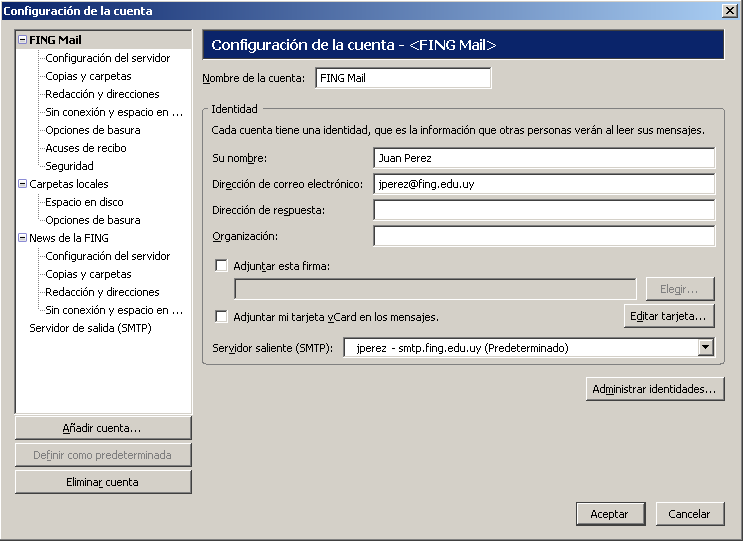Click the Eliminar cuenta button

pos(103,482)
